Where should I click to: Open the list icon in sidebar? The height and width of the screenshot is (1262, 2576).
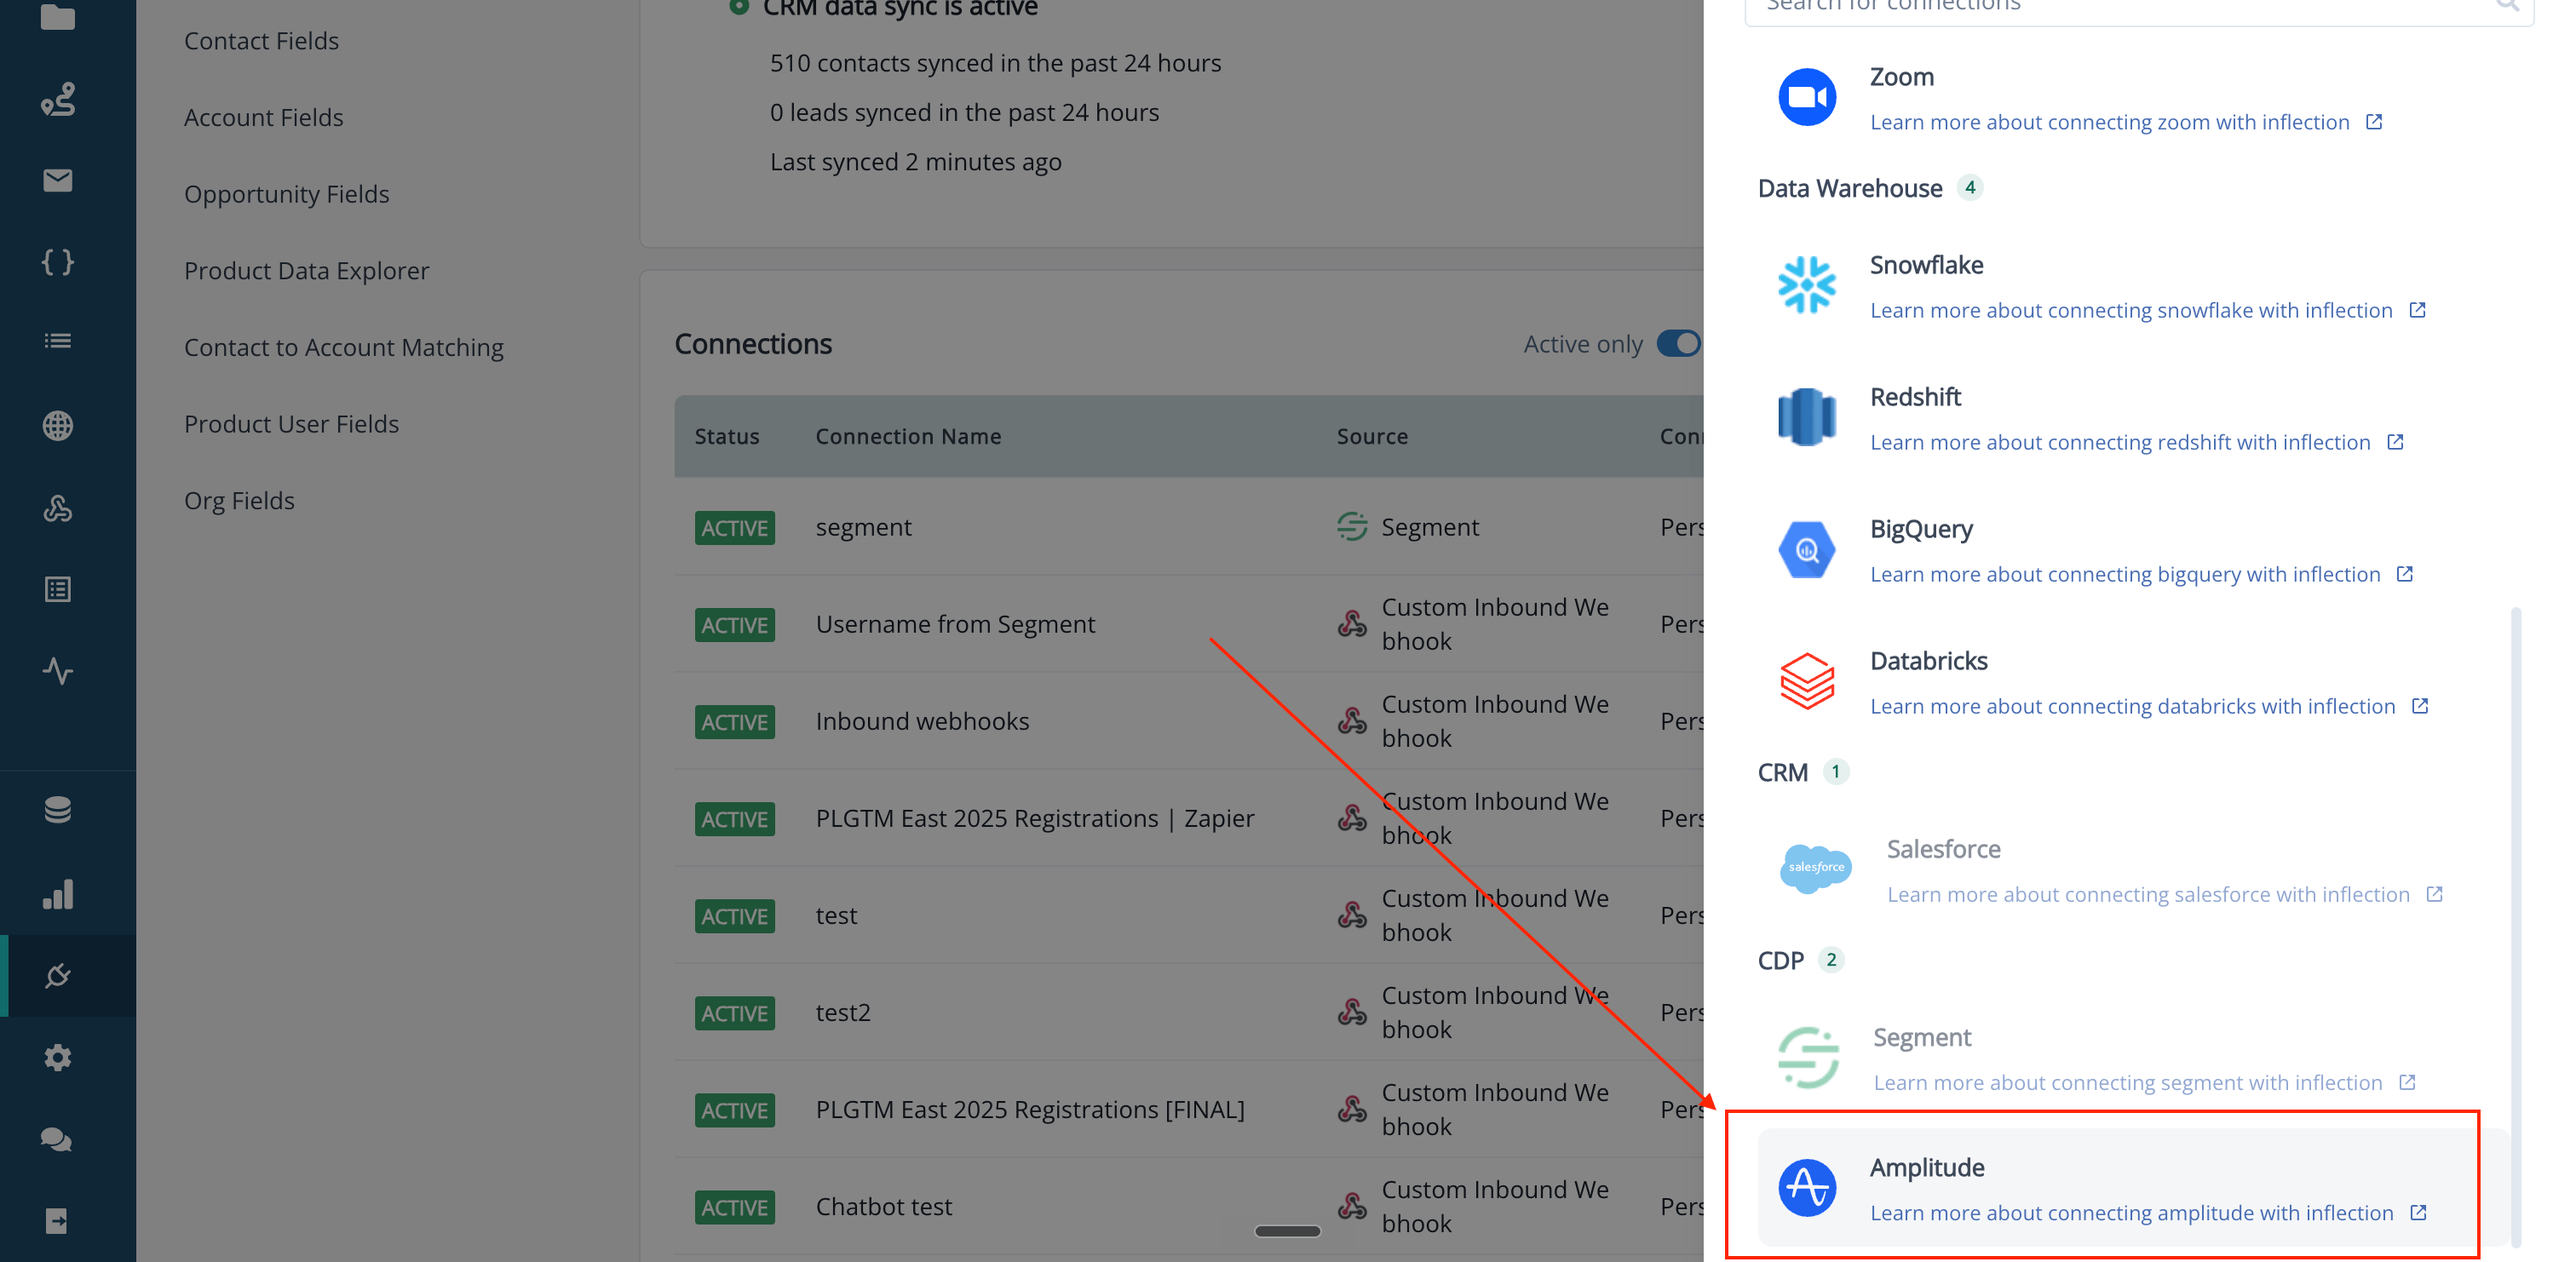coord(58,341)
